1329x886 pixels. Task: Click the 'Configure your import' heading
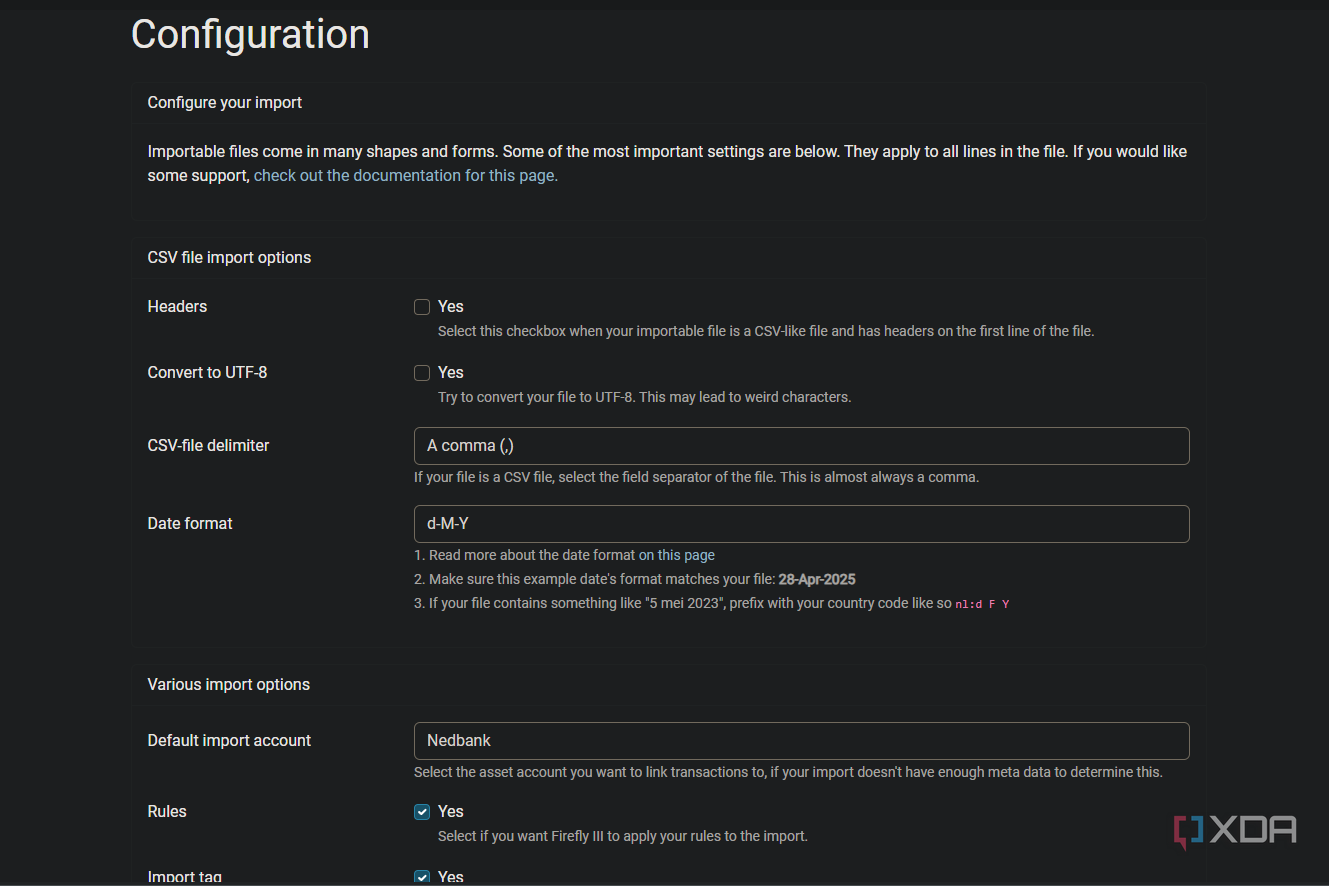tap(225, 102)
